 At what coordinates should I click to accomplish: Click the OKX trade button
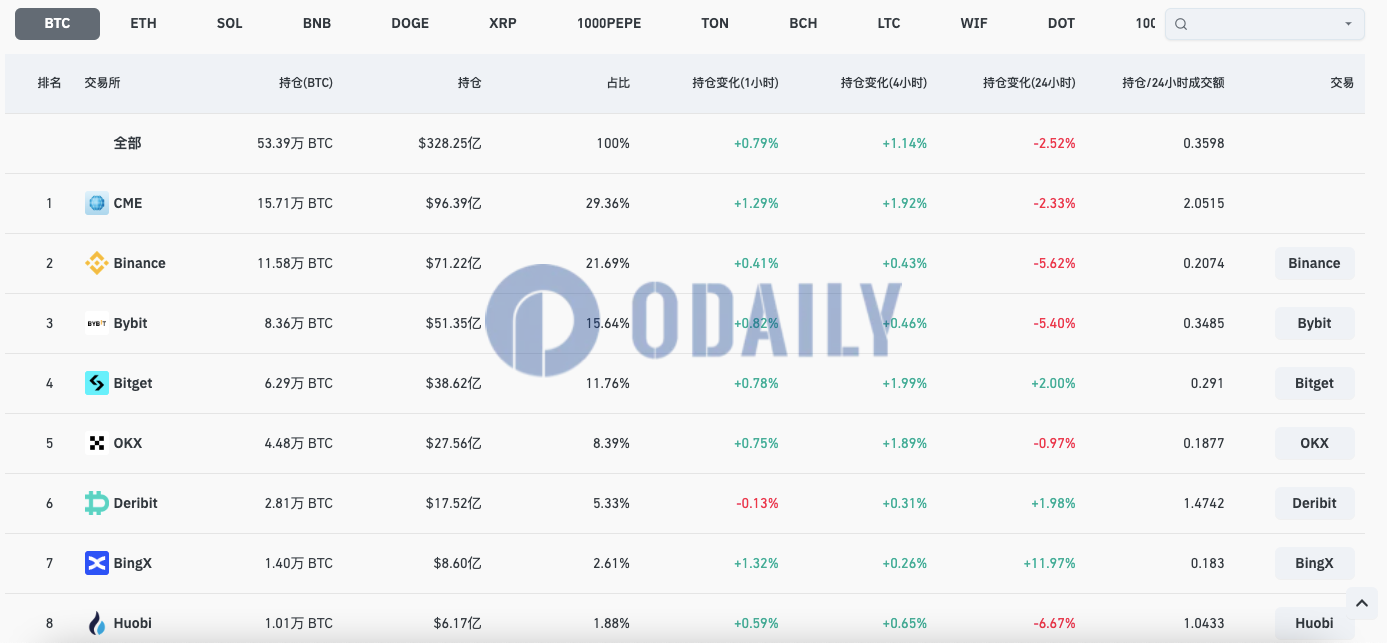click(1314, 443)
